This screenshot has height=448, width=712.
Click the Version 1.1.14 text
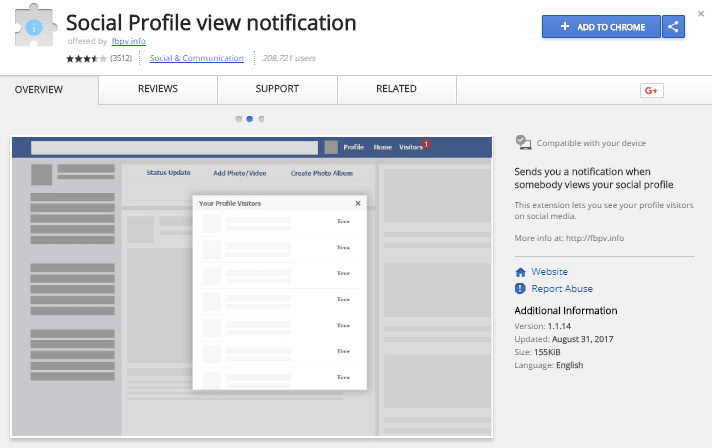[543, 326]
